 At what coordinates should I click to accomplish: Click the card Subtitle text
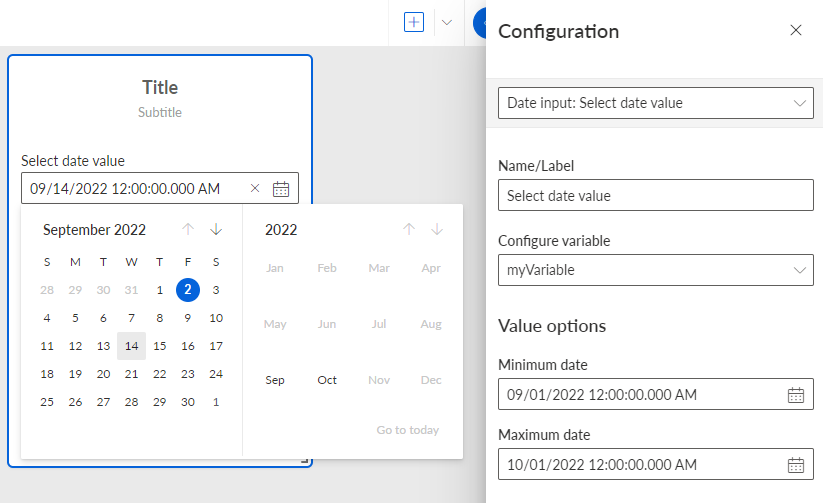(160, 112)
